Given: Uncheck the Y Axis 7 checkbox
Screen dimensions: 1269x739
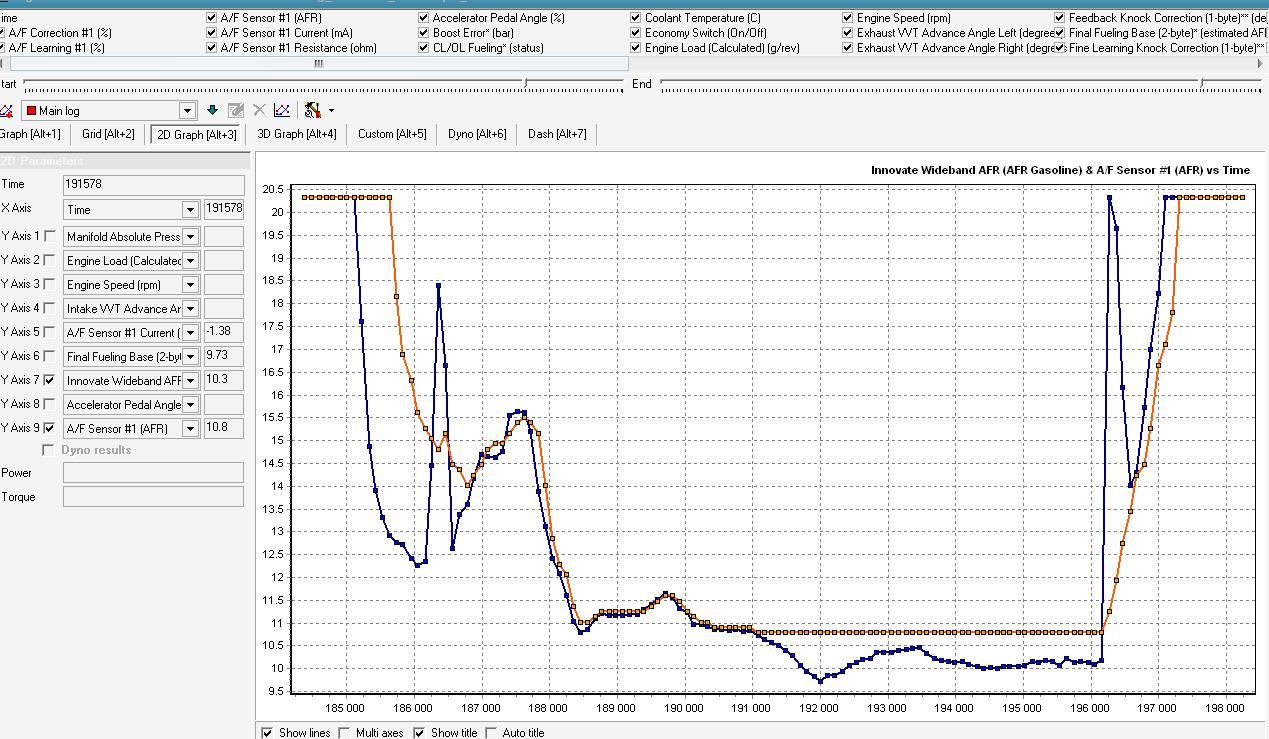Looking at the screenshot, I should click(x=50, y=380).
